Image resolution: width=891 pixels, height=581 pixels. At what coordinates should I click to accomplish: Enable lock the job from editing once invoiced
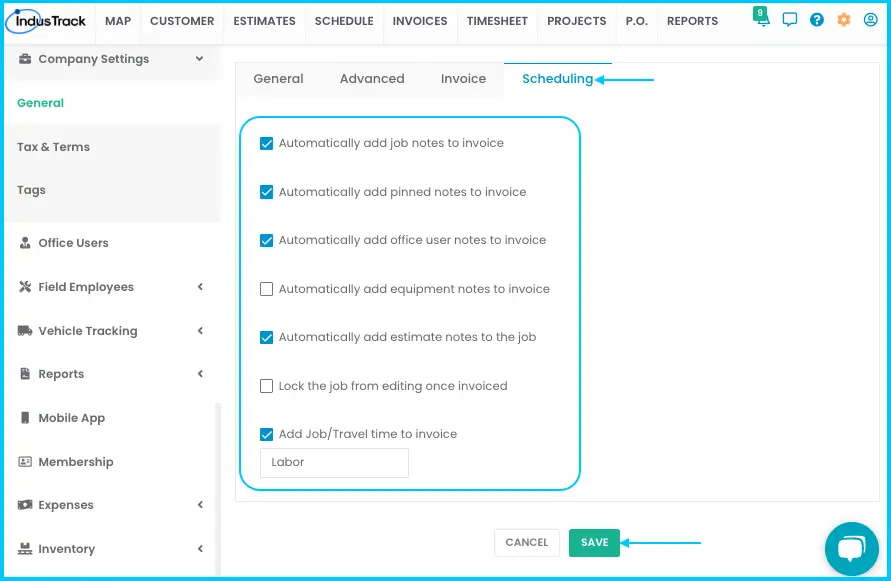[267, 386]
